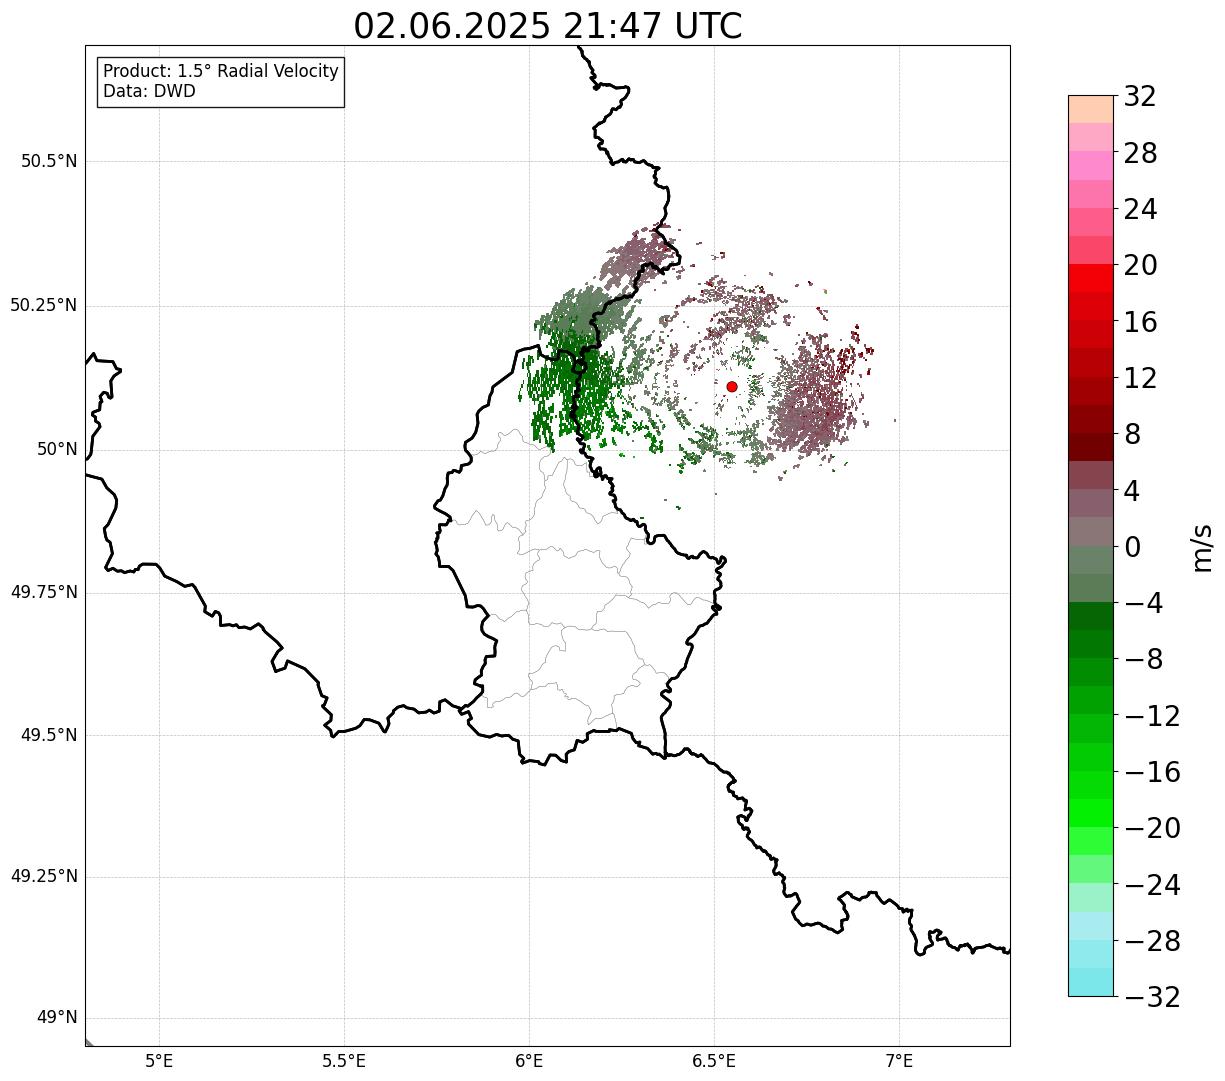Viewport: 1225px width, 1081px height.
Task: Click the Product: 1.5° Radial Velocity label
Action: point(221,72)
